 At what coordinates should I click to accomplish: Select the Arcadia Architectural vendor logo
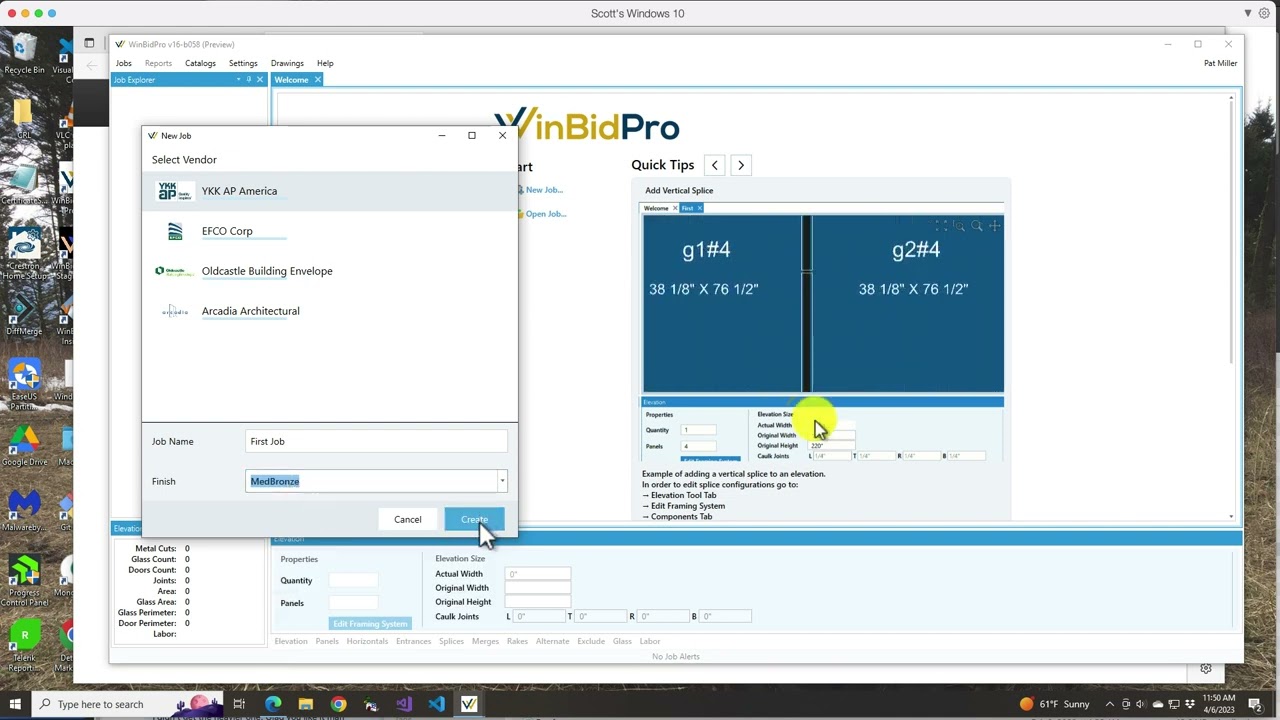click(x=175, y=311)
